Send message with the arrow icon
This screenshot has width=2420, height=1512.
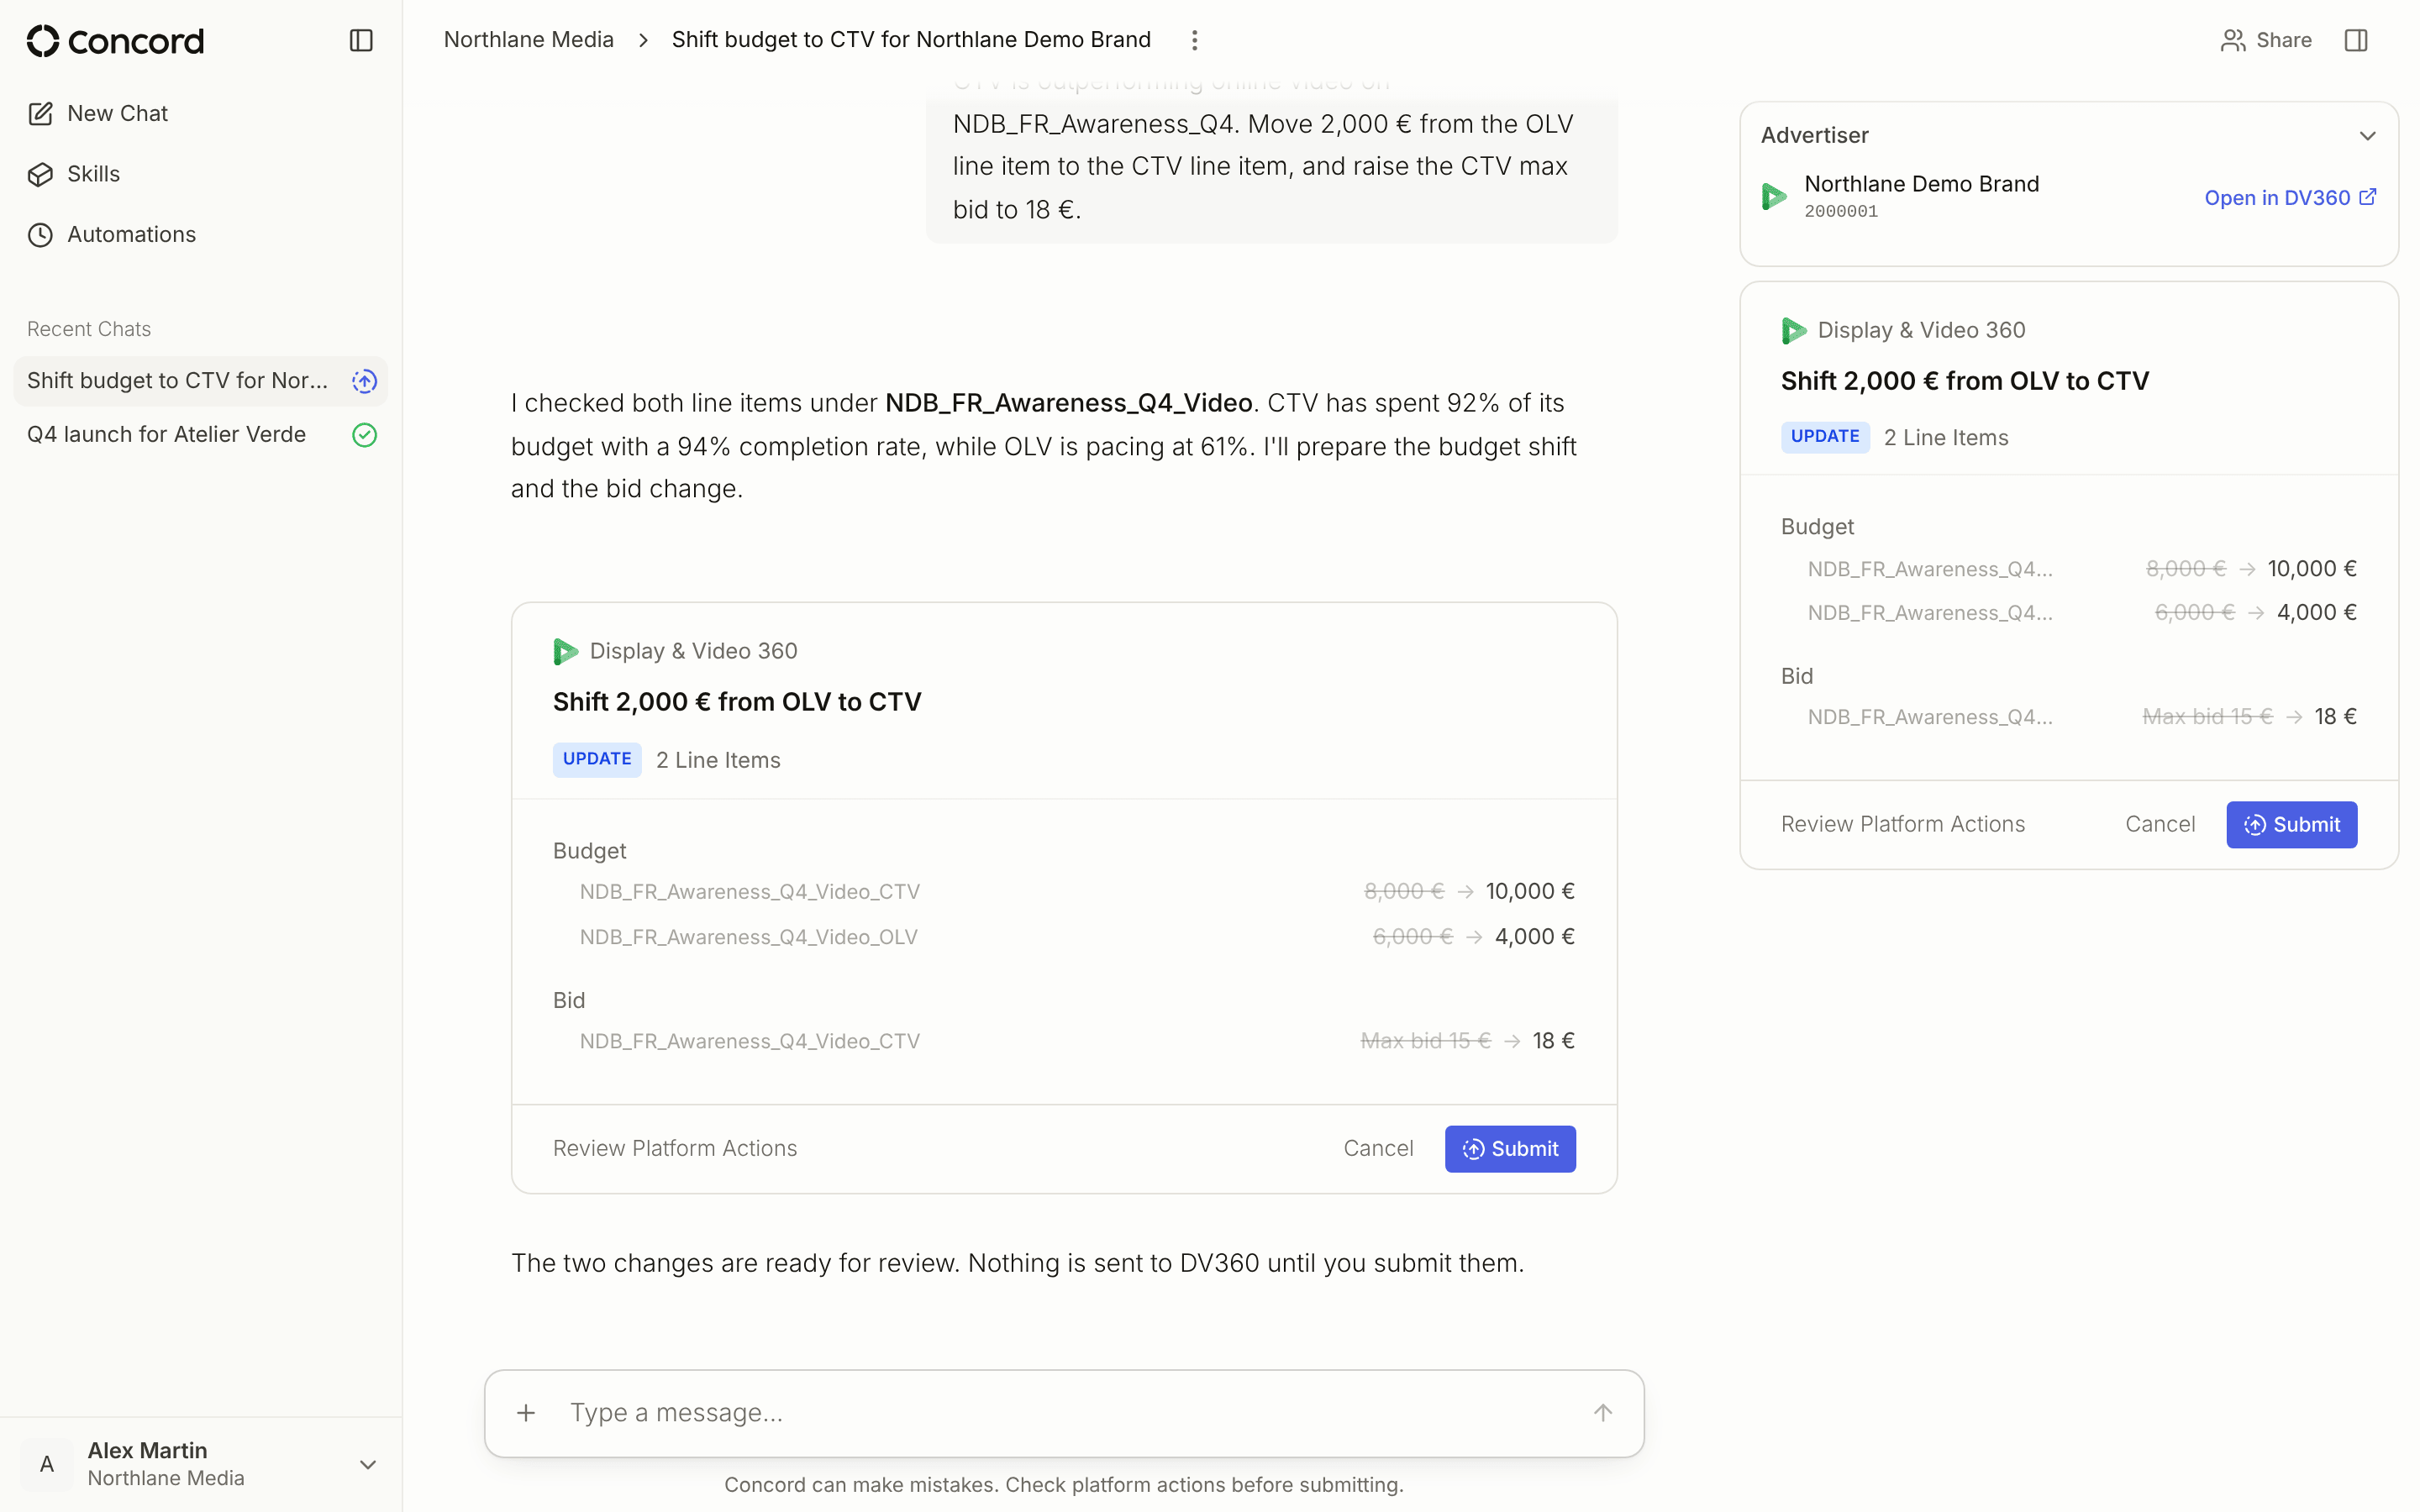pyautogui.click(x=1602, y=1412)
